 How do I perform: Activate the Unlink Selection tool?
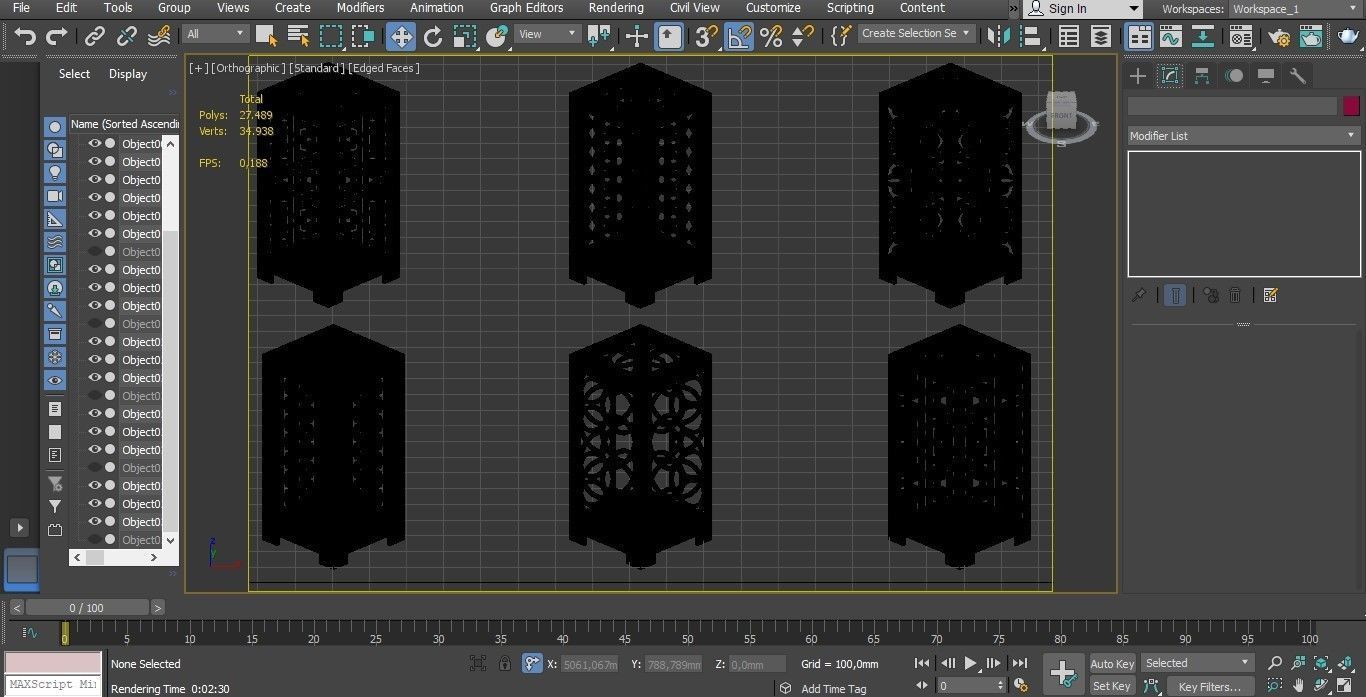click(127, 37)
